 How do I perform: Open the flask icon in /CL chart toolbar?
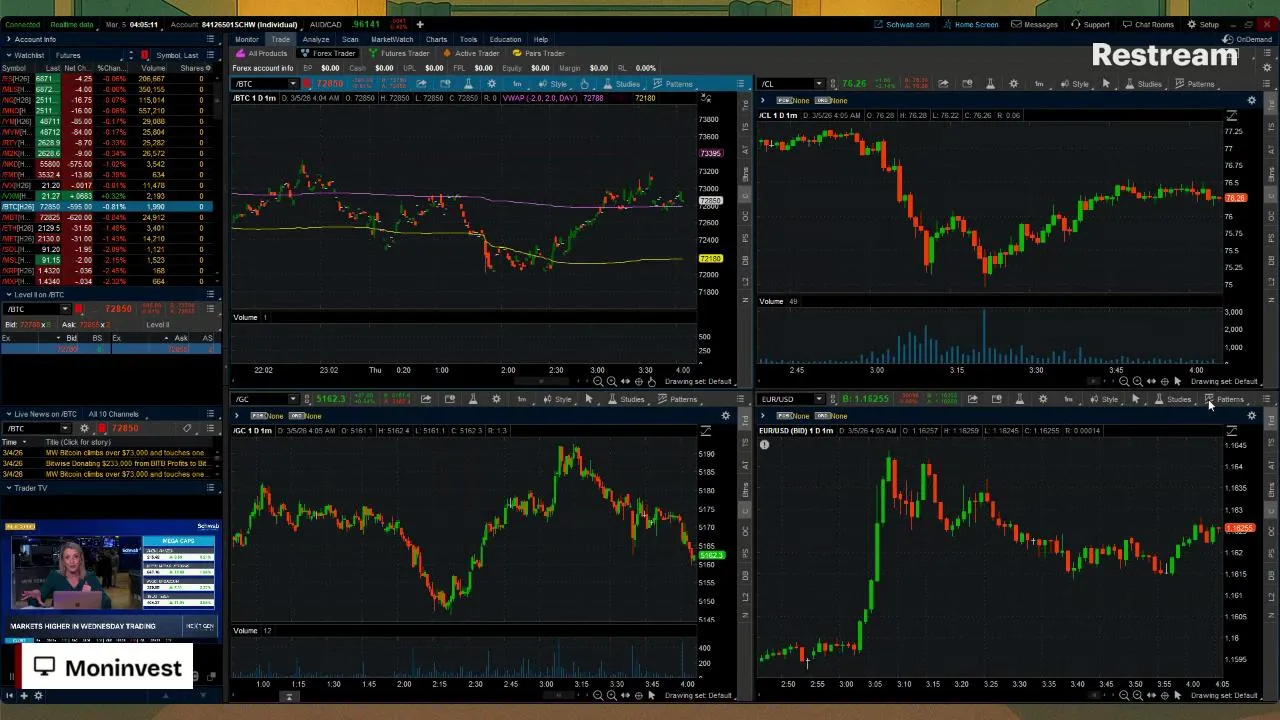pyautogui.click(x=990, y=84)
